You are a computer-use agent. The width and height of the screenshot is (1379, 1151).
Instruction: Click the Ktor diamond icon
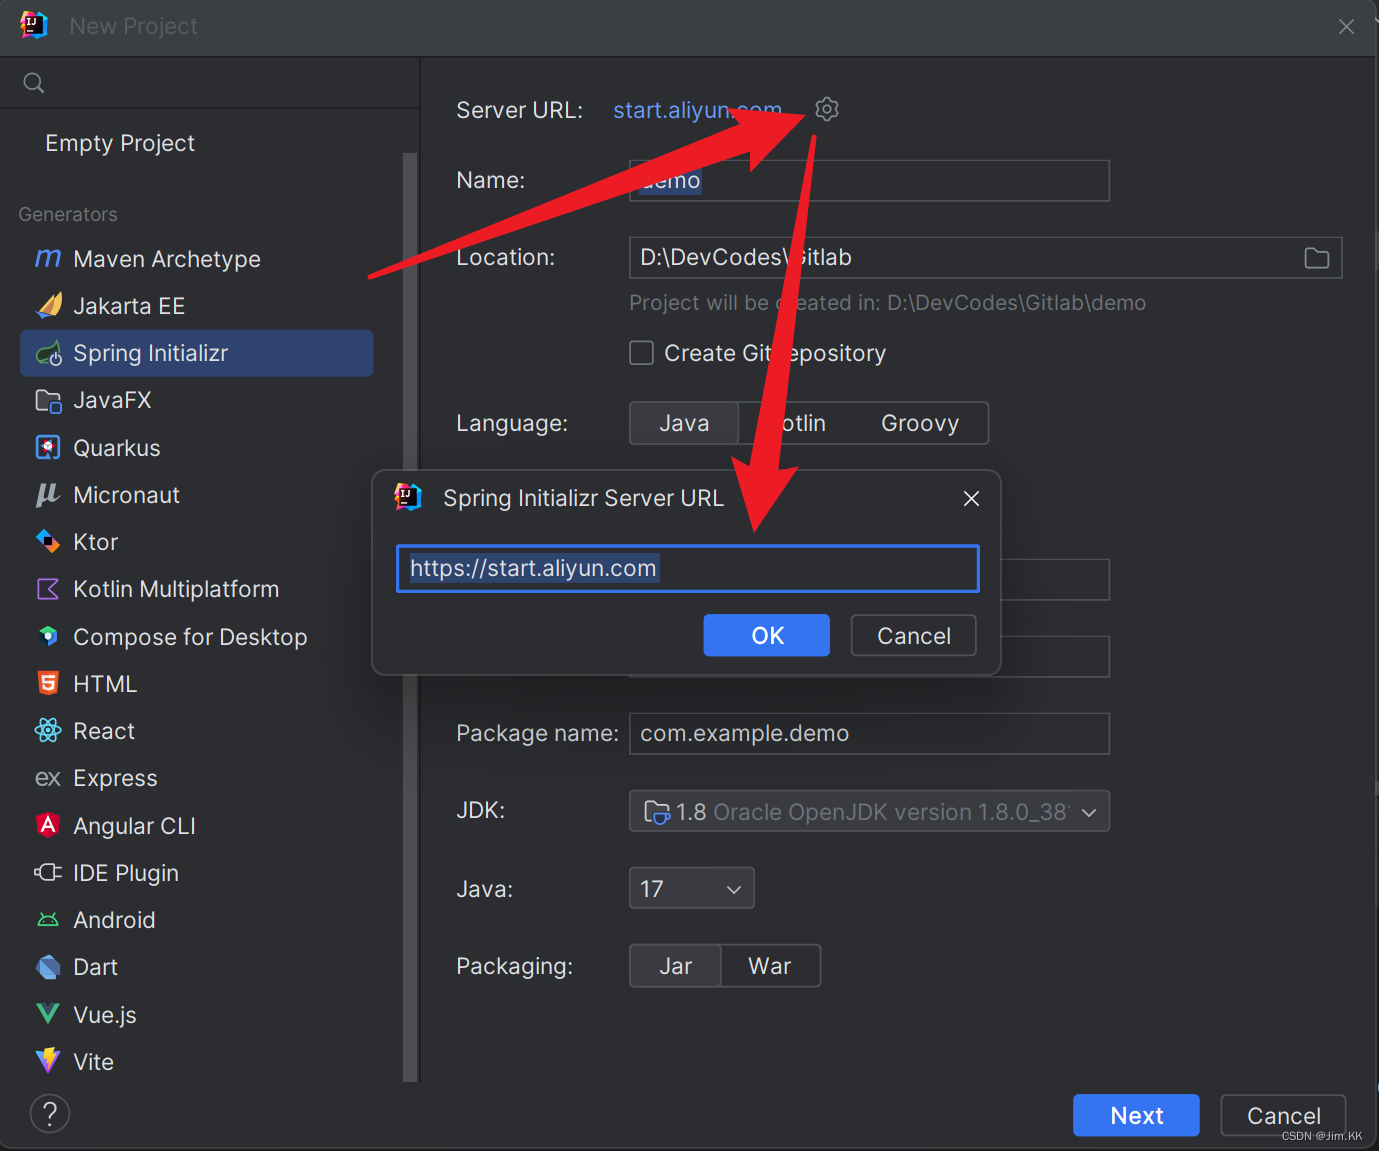[48, 542]
